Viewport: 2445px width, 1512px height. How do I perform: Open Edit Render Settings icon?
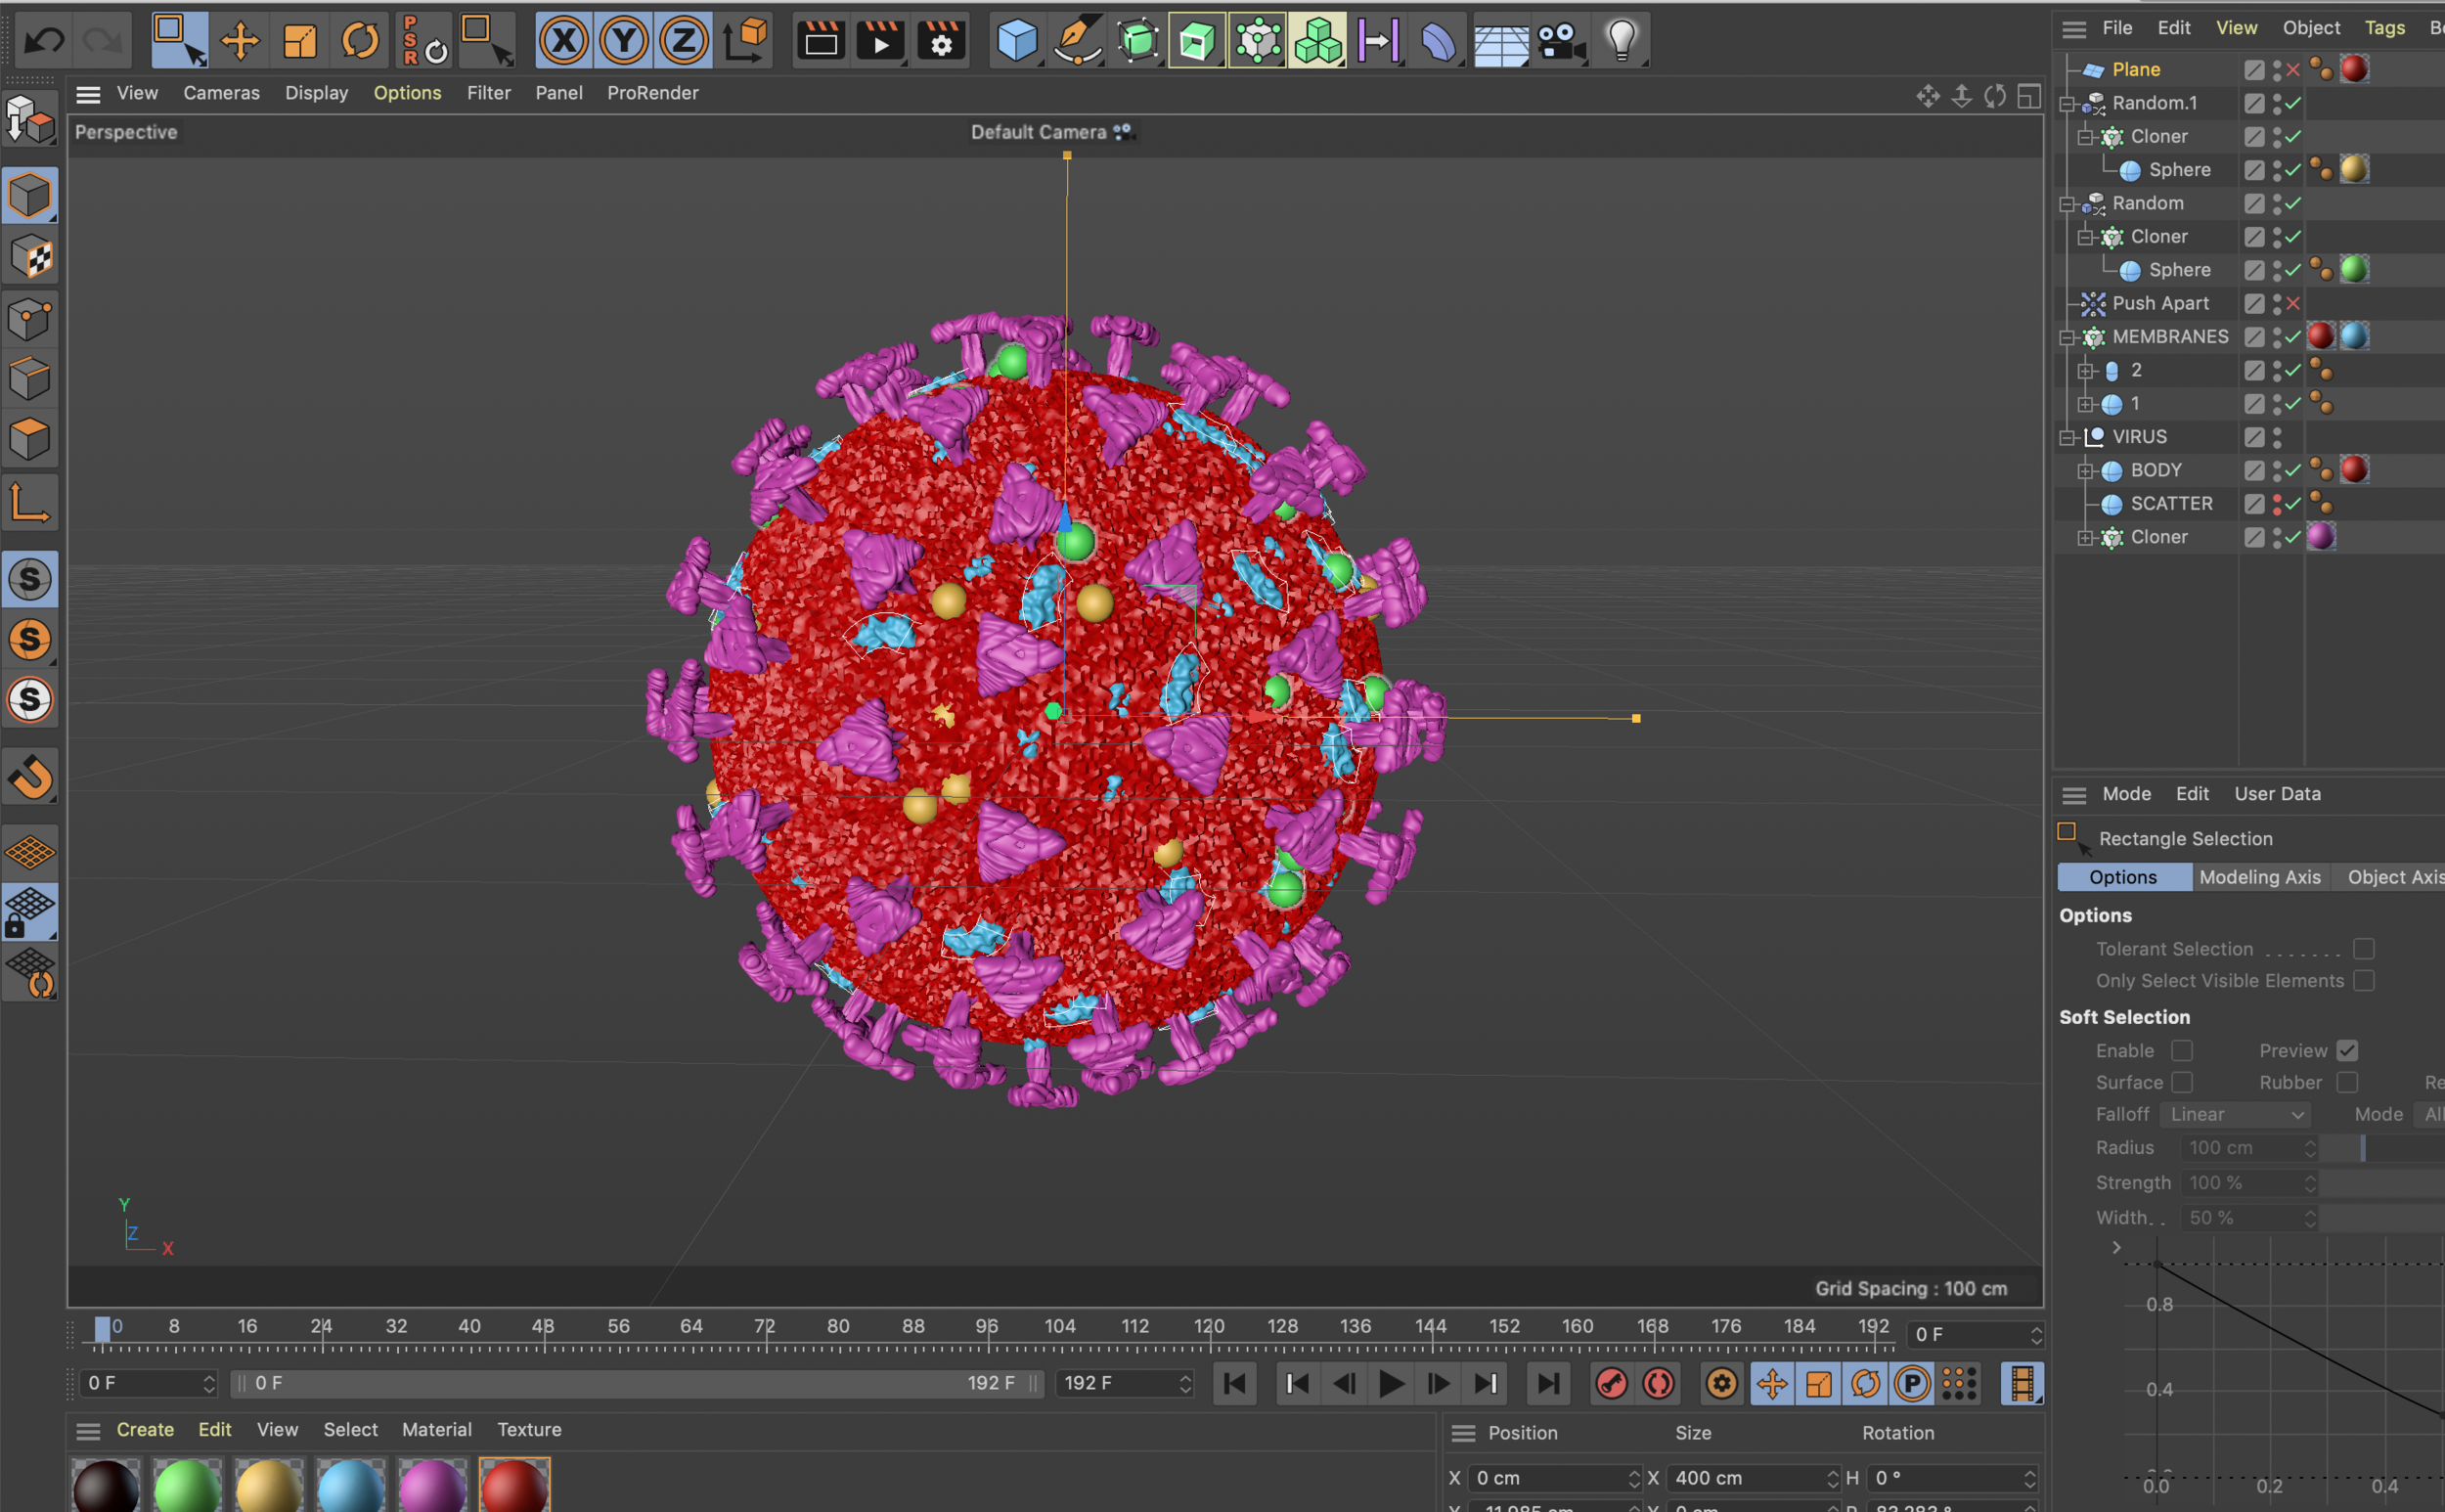click(941, 41)
